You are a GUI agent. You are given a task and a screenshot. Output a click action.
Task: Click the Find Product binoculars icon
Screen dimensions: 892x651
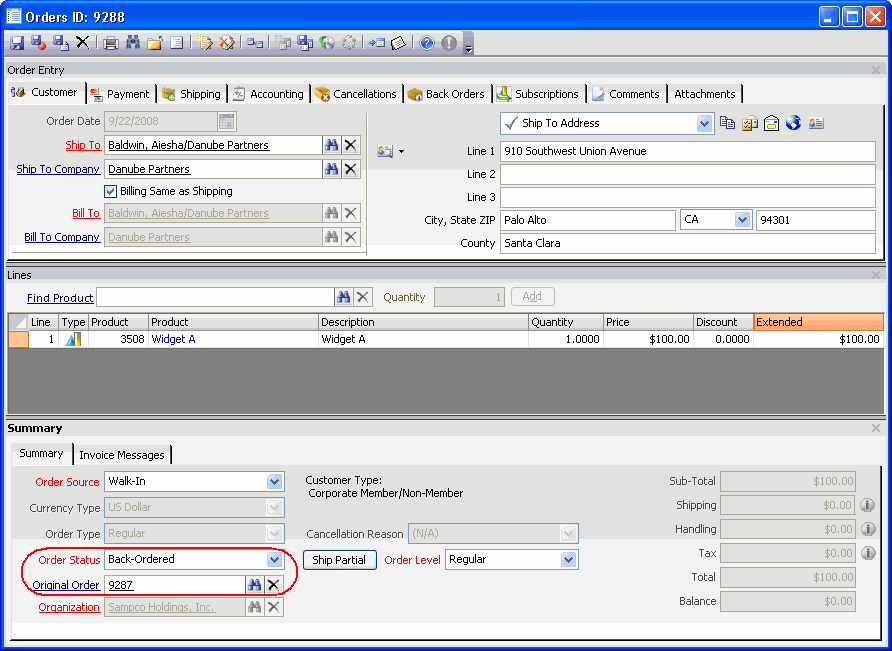coord(344,297)
